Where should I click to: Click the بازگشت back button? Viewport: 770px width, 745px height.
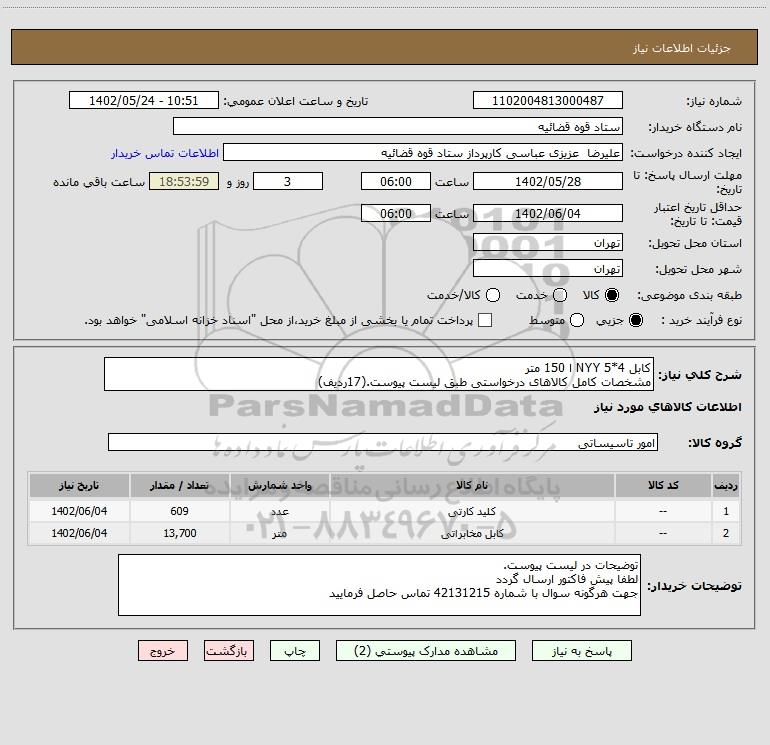click(229, 651)
